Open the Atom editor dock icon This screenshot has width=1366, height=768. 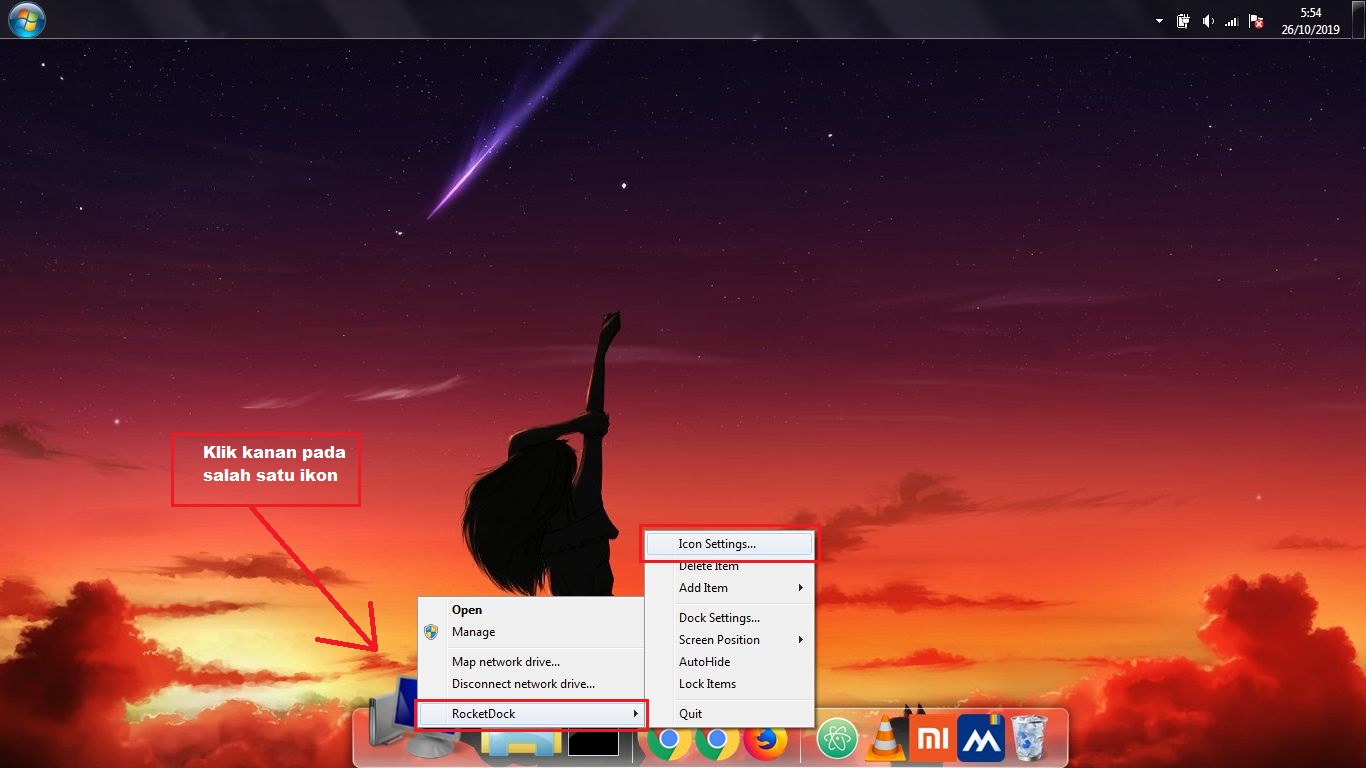pos(838,740)
